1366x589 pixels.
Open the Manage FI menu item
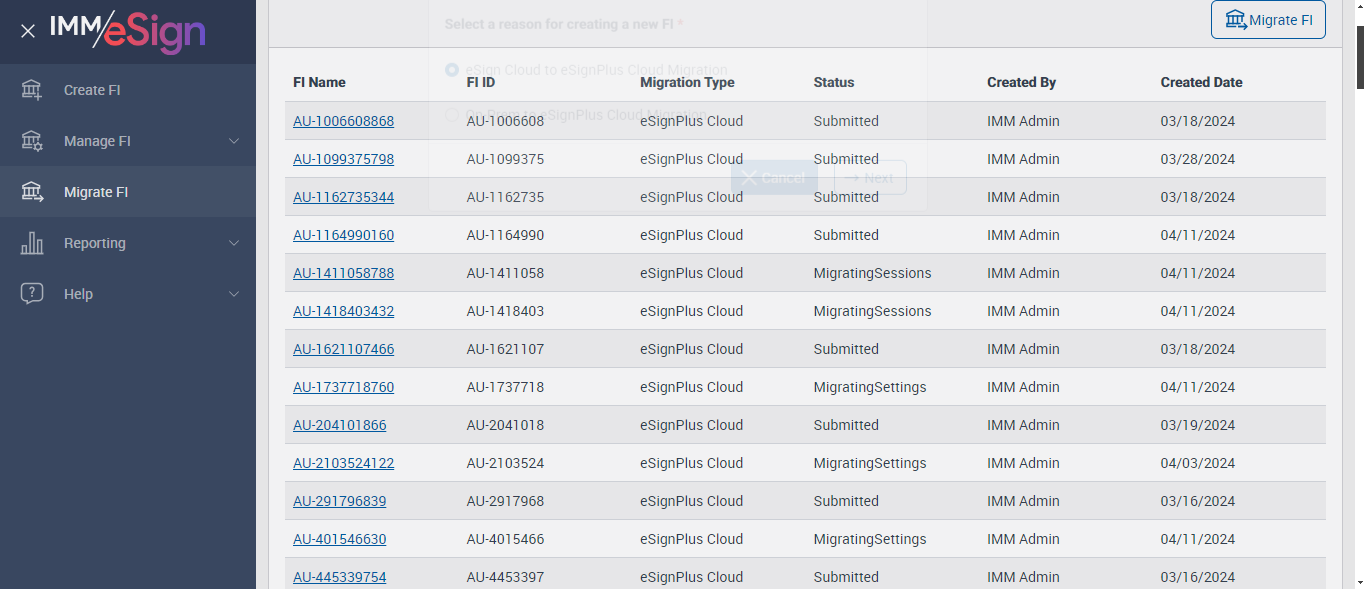pyautogui.click(x=128, y=141)
